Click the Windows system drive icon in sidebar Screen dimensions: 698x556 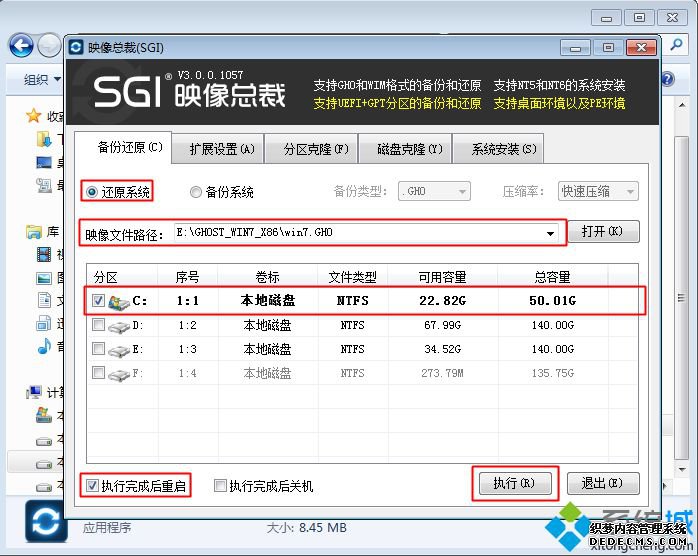pyautogui.click(x=44, y=415)
